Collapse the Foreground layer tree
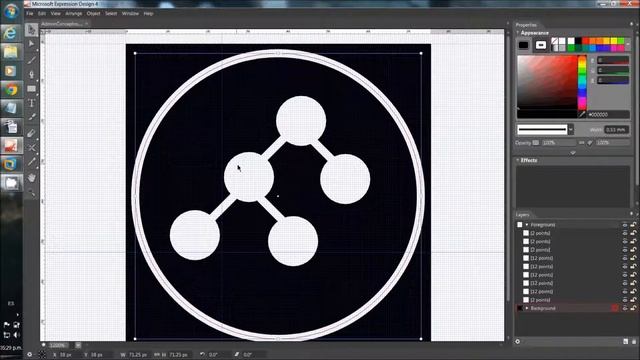 tap(527, 225)
